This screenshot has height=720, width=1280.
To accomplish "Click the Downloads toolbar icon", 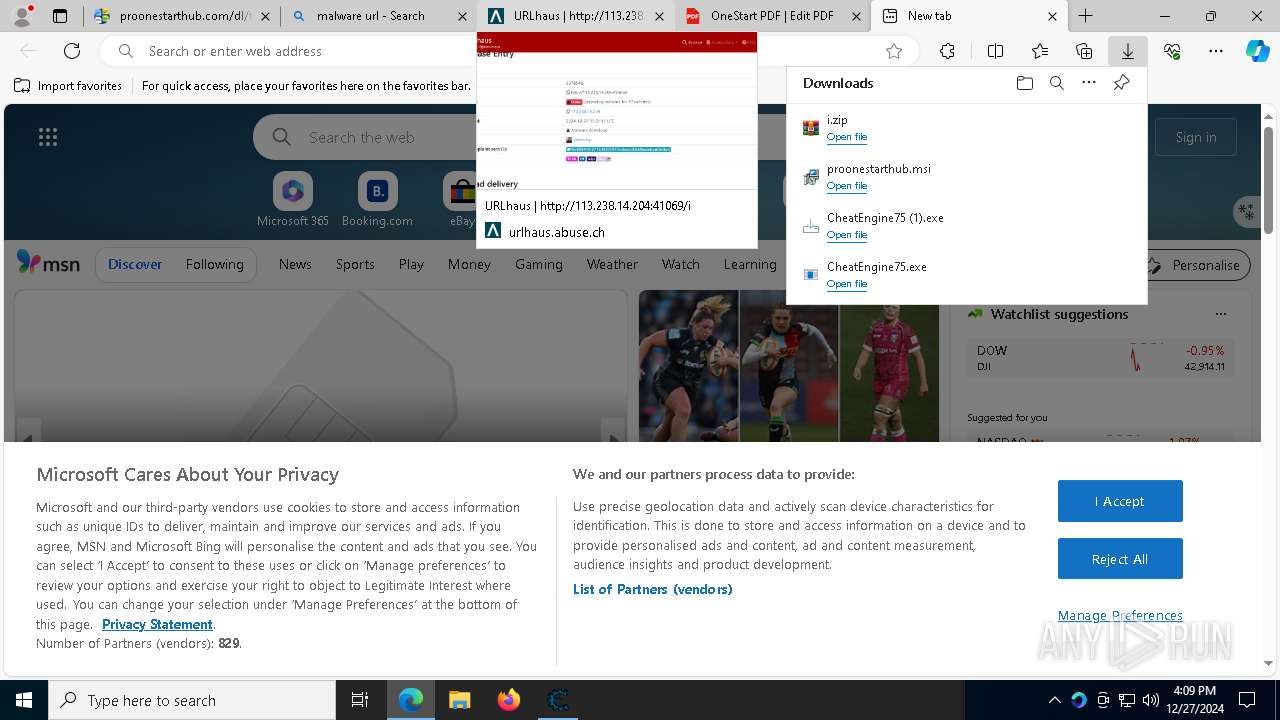I will click(1127, 51).
